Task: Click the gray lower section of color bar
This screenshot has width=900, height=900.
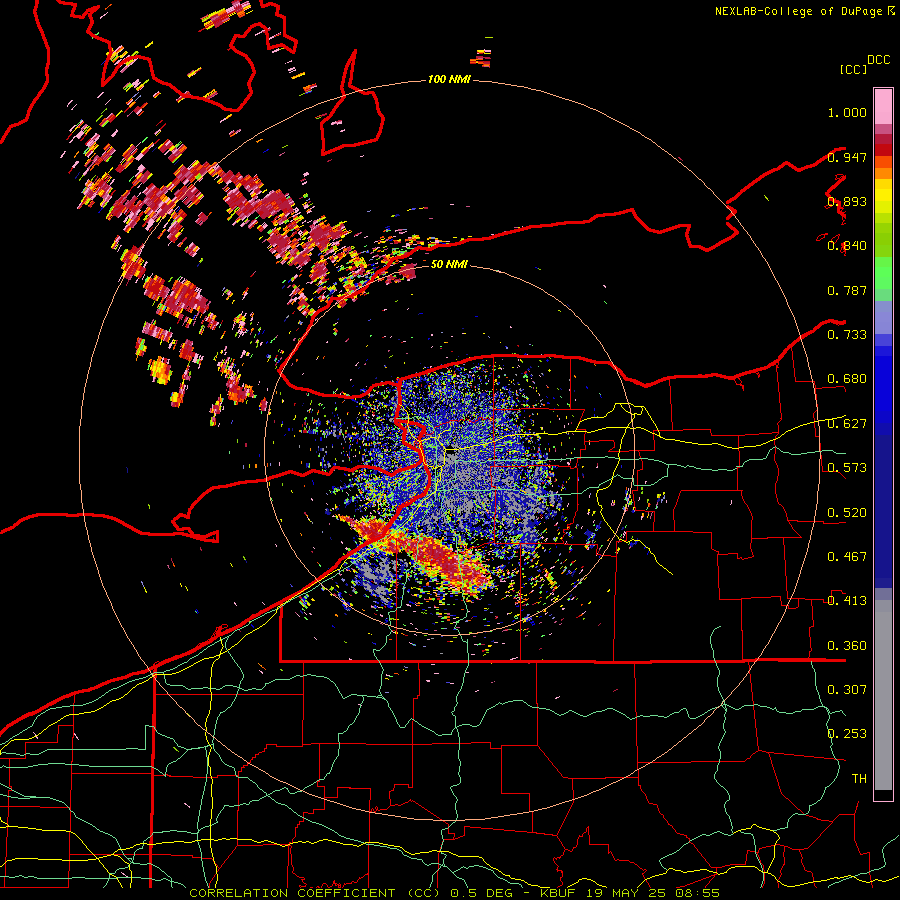Action: (x=883, y=695)
